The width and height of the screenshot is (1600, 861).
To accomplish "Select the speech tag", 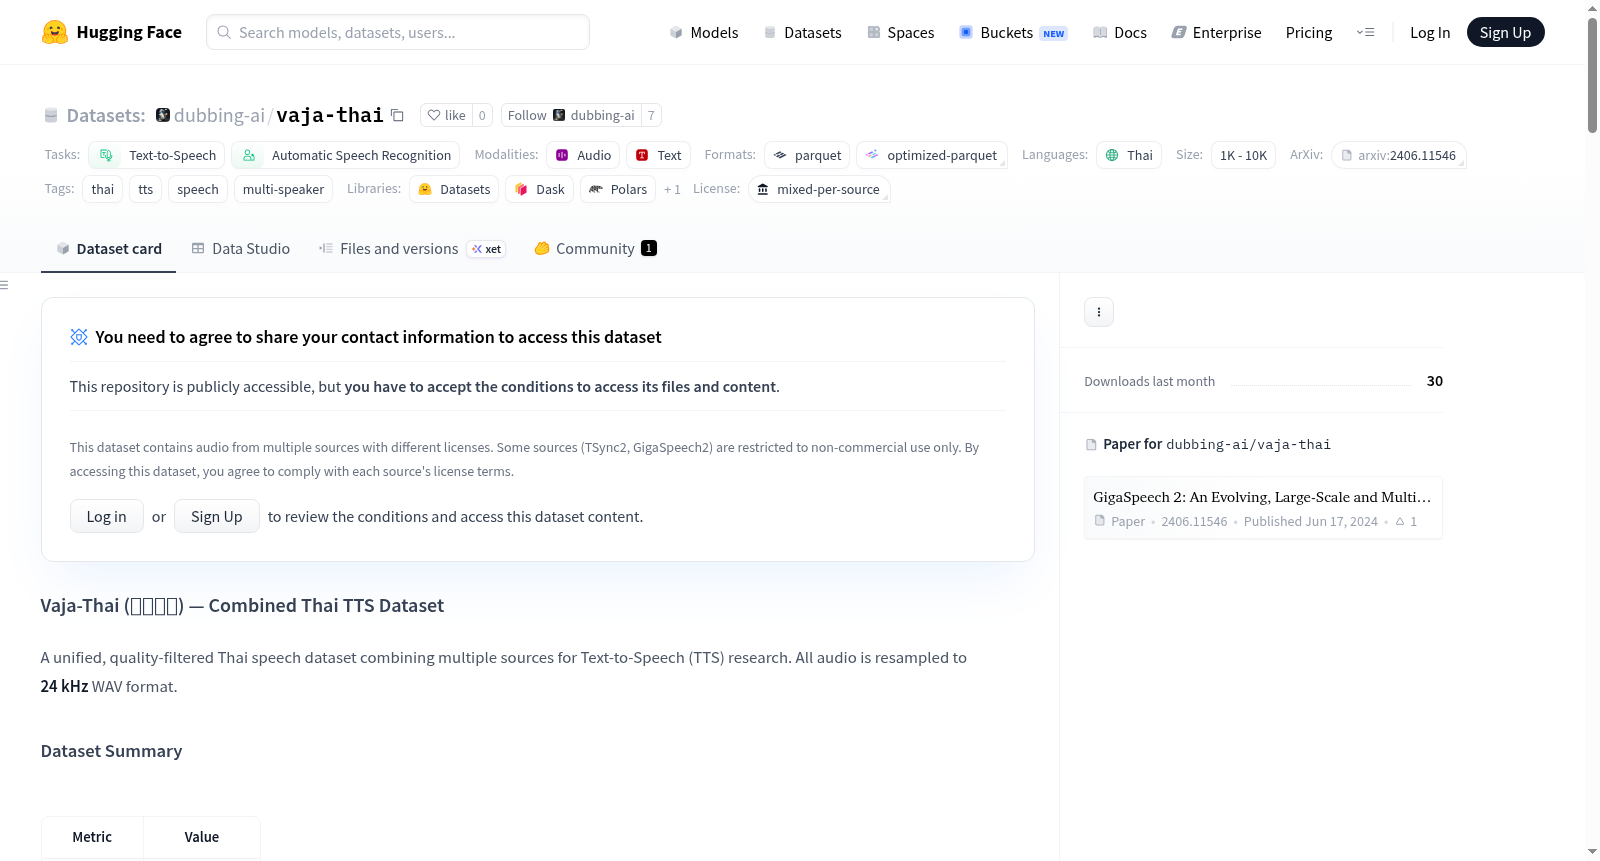I will coord(198,189).
